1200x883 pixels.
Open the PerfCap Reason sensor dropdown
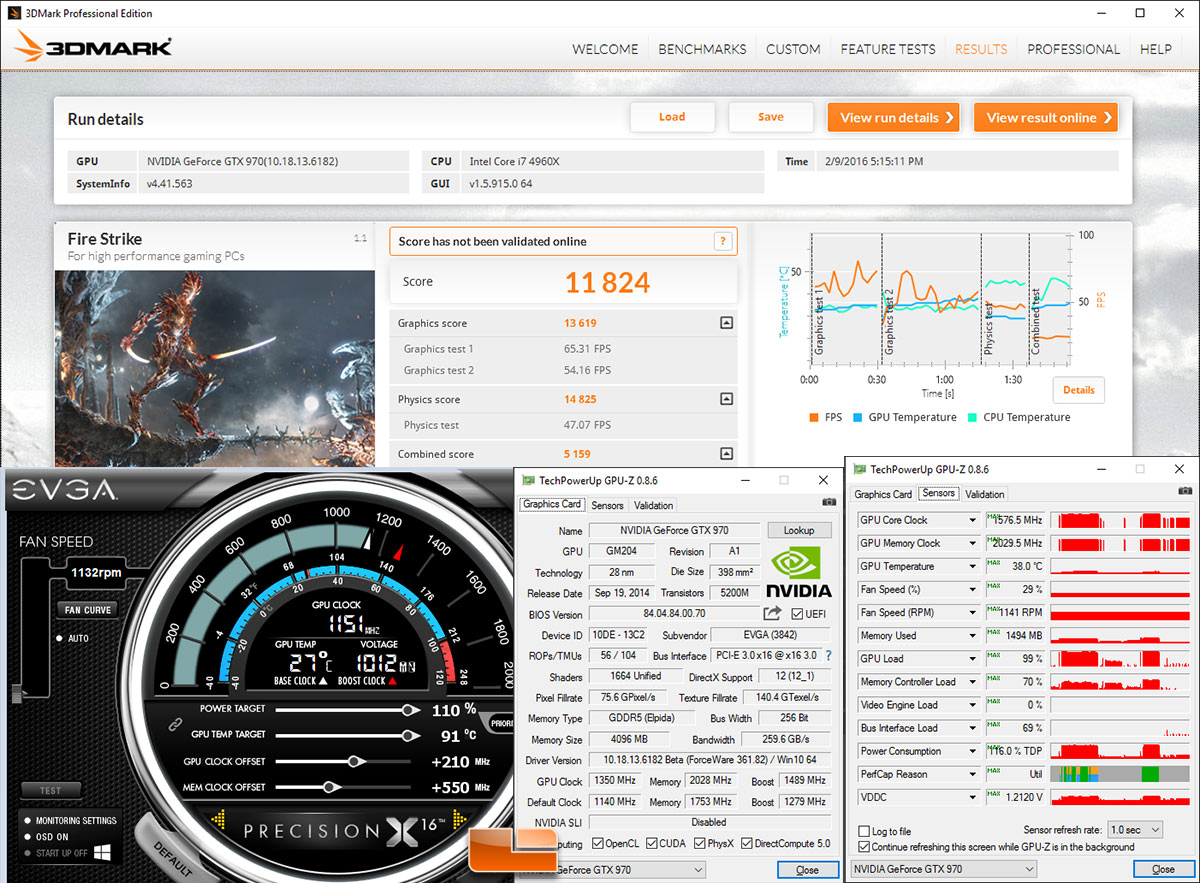click(x=971, y=774)
